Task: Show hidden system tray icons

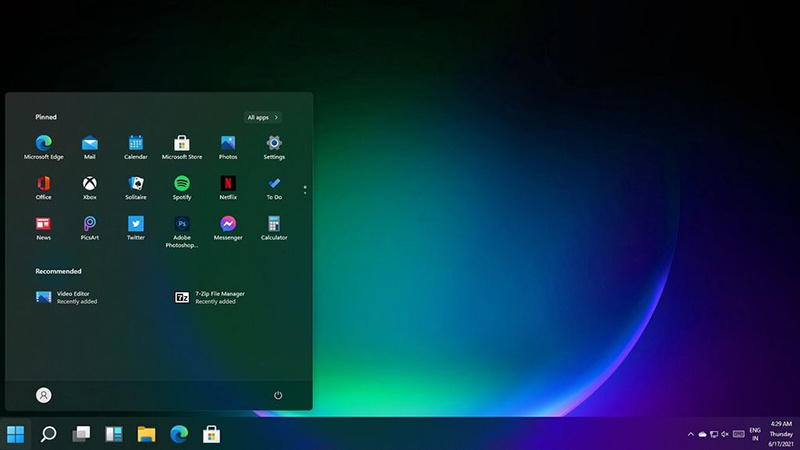Action: click(691, 434)
